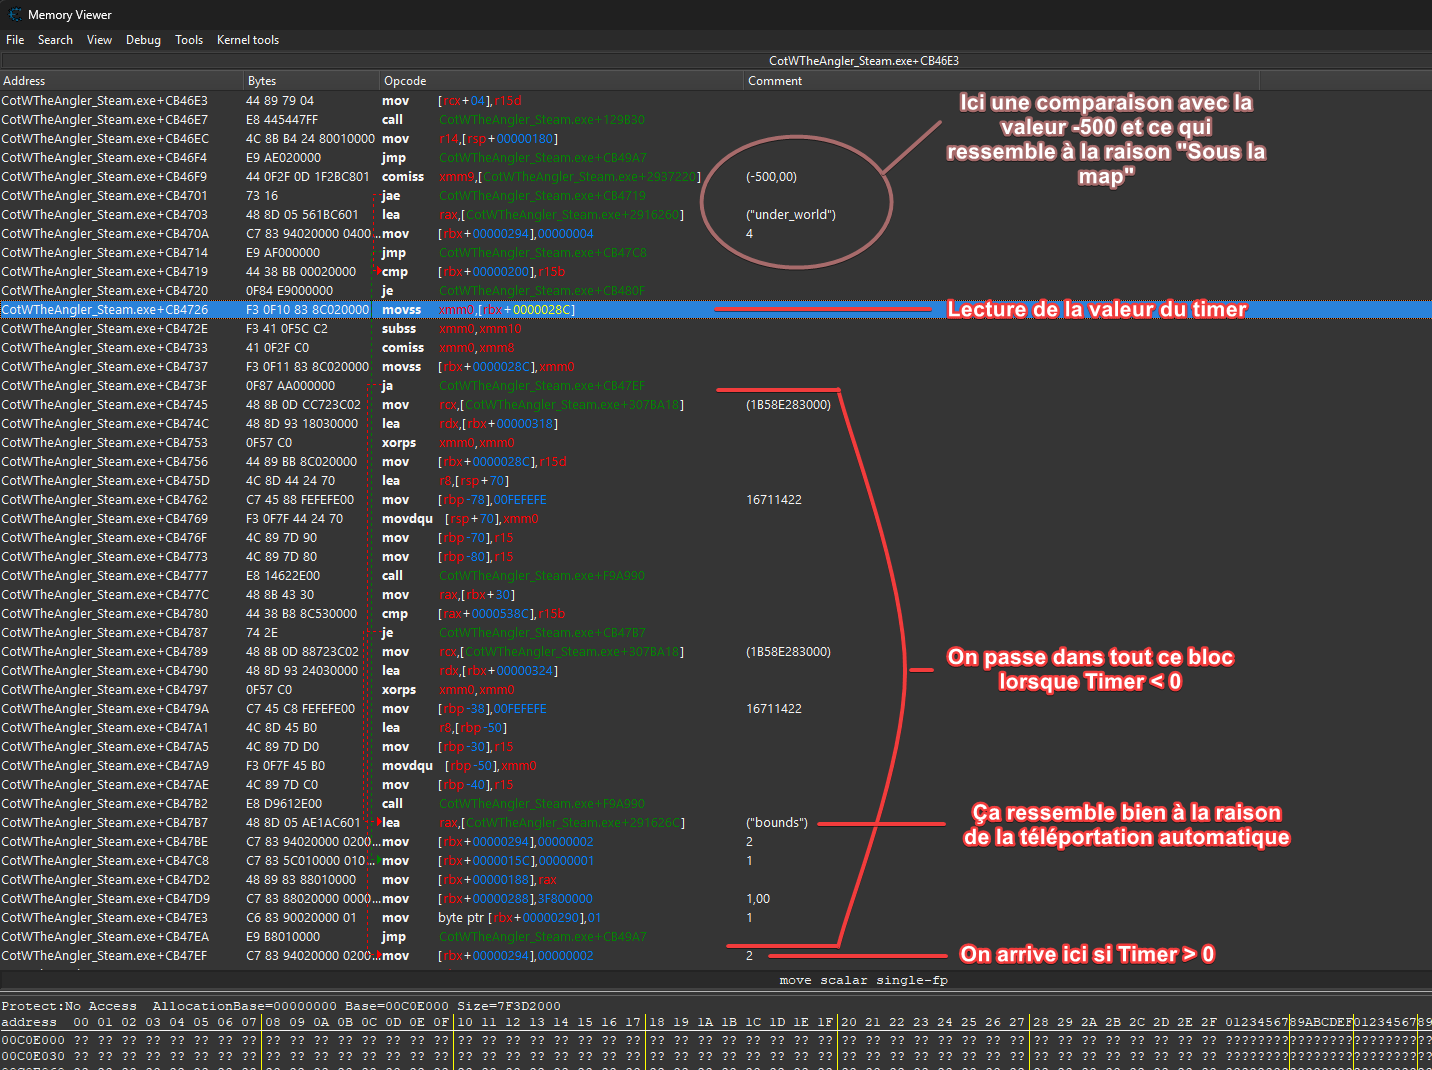Click the ja opcode at CB473F
This screenshot has height=1070, width=1432.
tap(387, 386)
